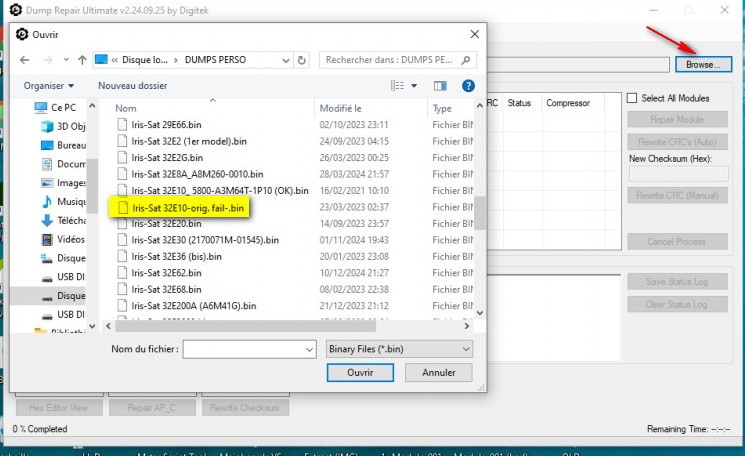Open 3D Objects folder in sidebar
Viewport: 745px width, 456px height.
coord(64,126)
